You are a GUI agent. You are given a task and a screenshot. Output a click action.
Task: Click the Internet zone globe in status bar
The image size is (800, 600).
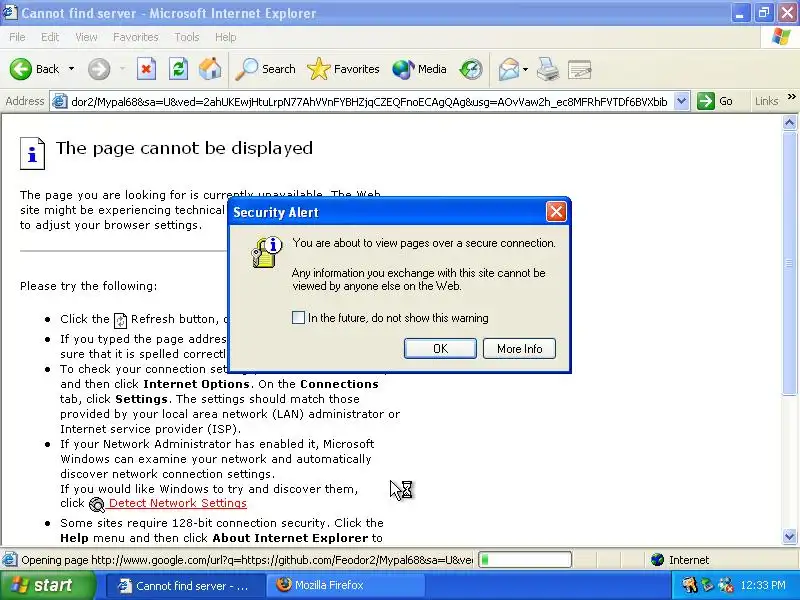(657, 560)
